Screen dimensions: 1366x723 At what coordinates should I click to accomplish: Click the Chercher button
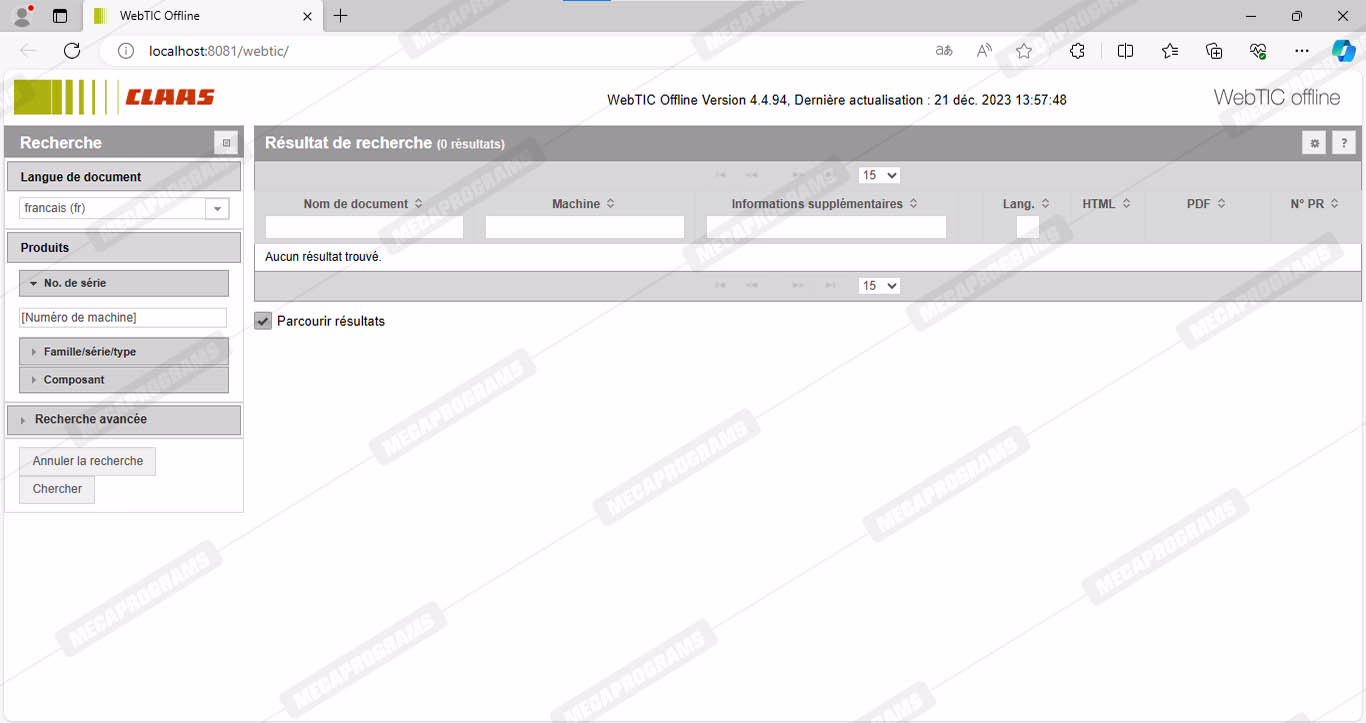click(x=57, y=489)
